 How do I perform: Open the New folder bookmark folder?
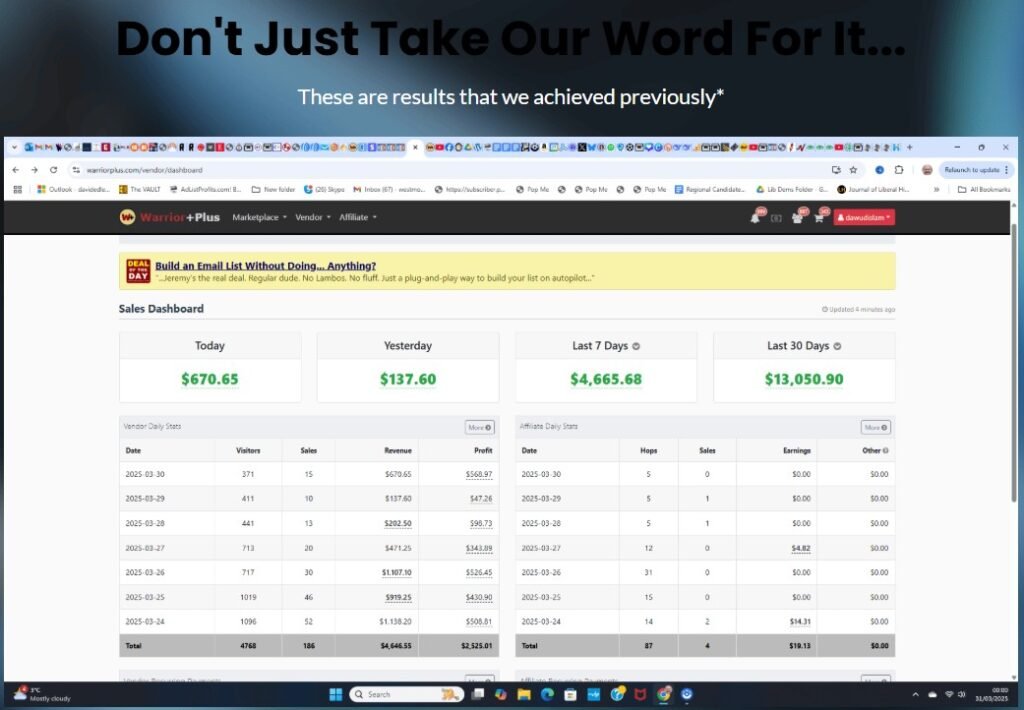point(273,189)
